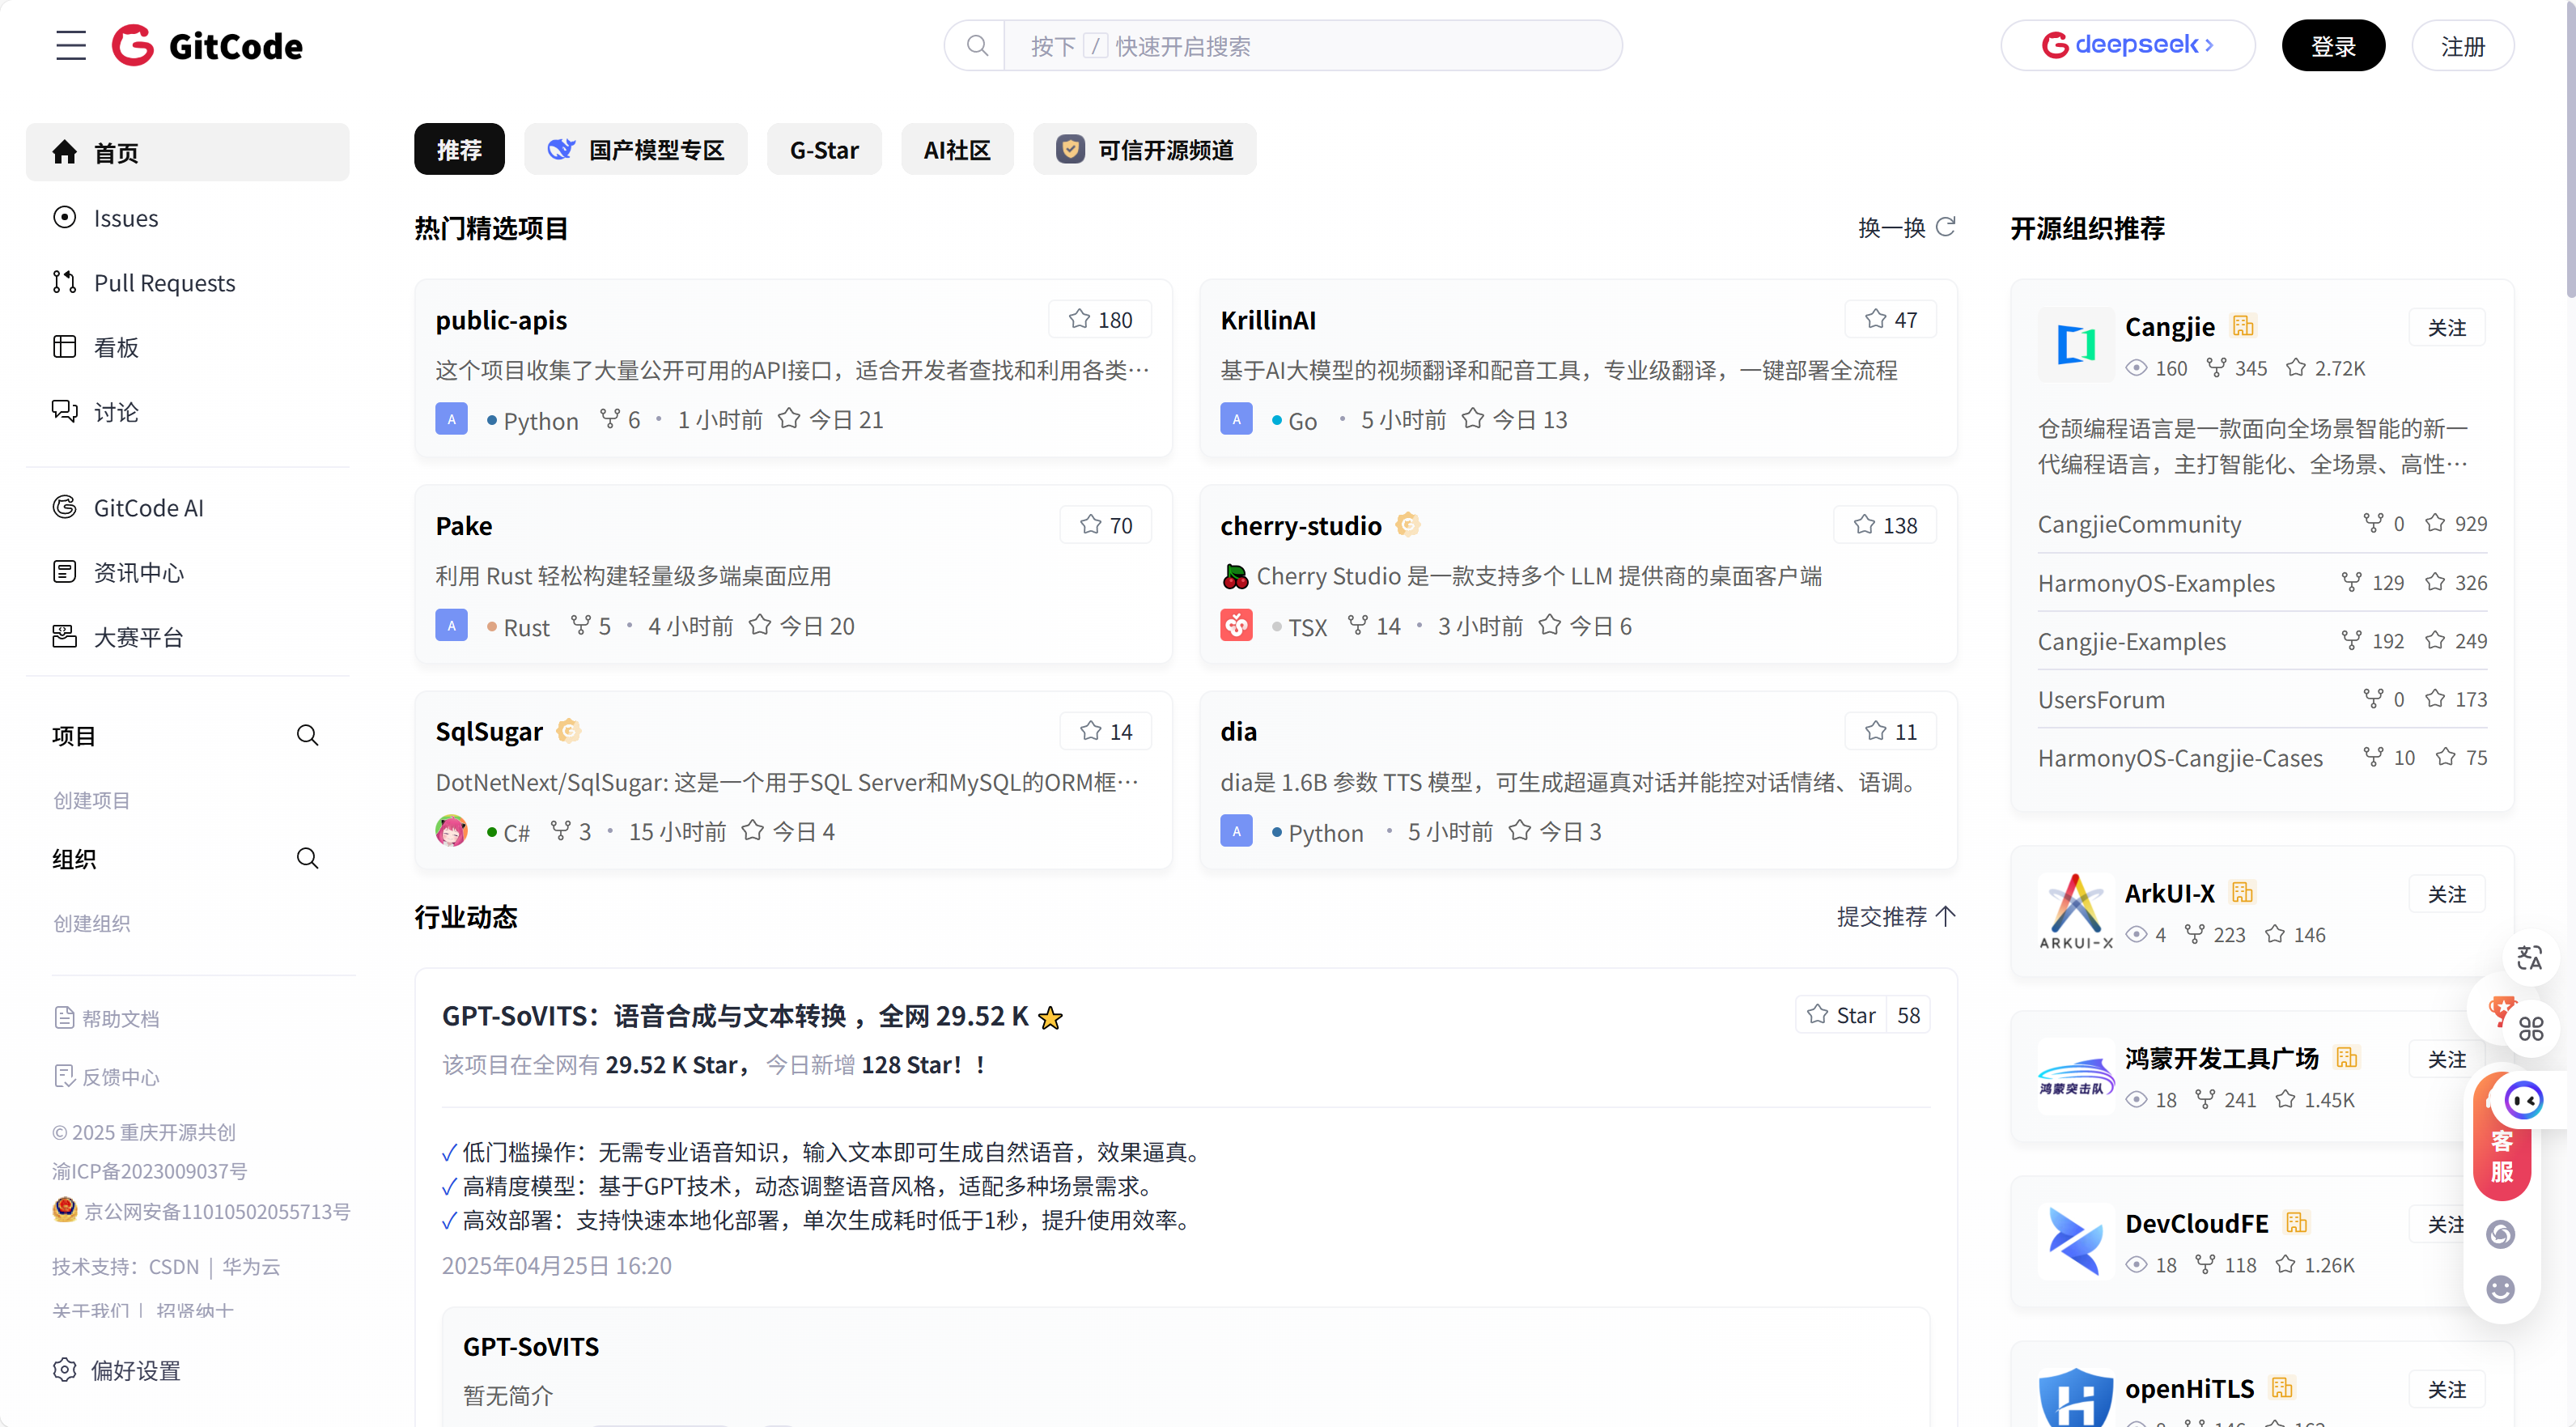Open HarmonyOS-Examples repository
This screenshot has width=2576, height=1427.
coord(2156,583)
